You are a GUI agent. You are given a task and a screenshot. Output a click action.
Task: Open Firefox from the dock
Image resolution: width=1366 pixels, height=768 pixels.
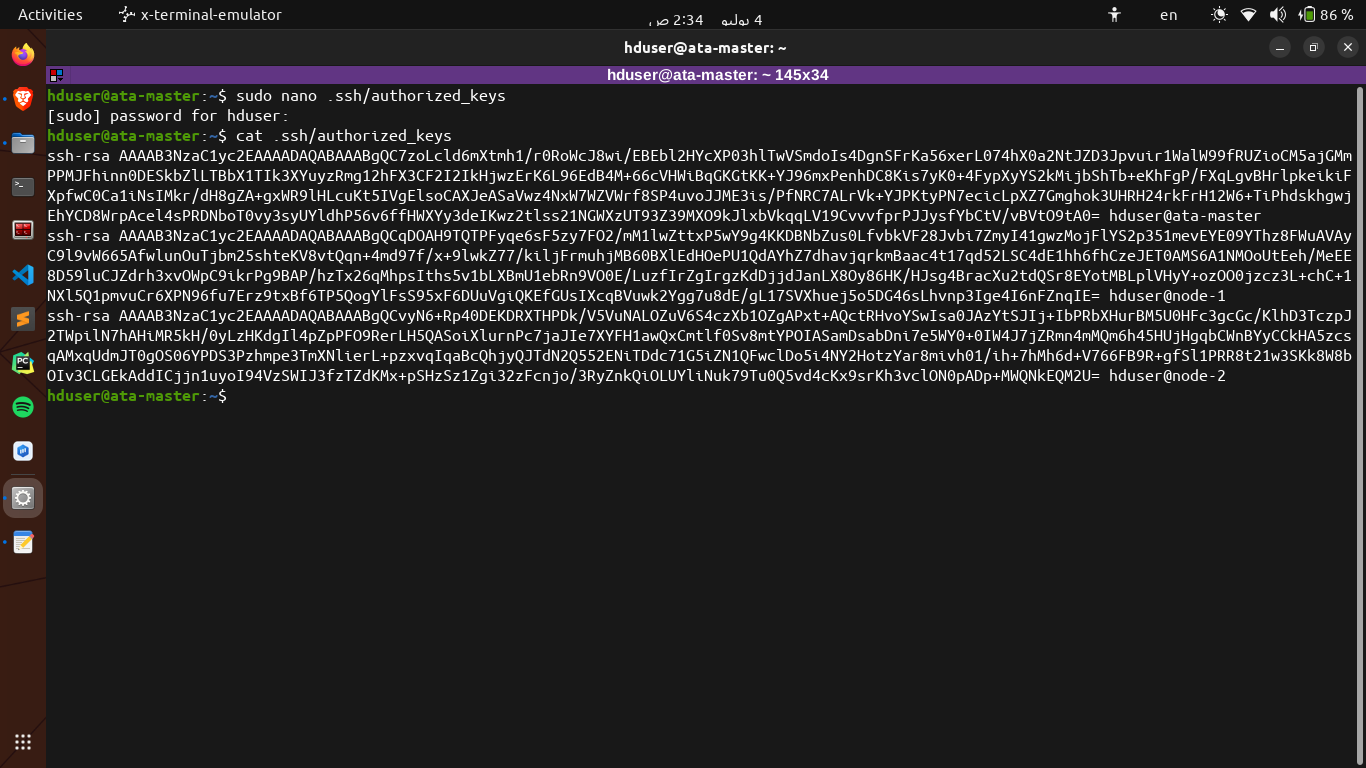pos(22,55)
